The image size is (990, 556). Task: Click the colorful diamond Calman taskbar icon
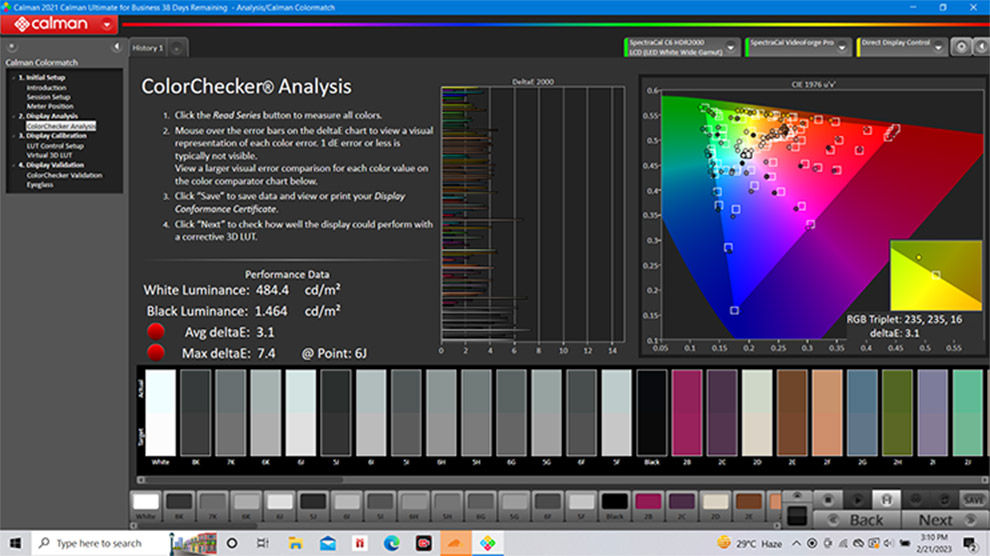pyautogui.click(x=487, y=543)
